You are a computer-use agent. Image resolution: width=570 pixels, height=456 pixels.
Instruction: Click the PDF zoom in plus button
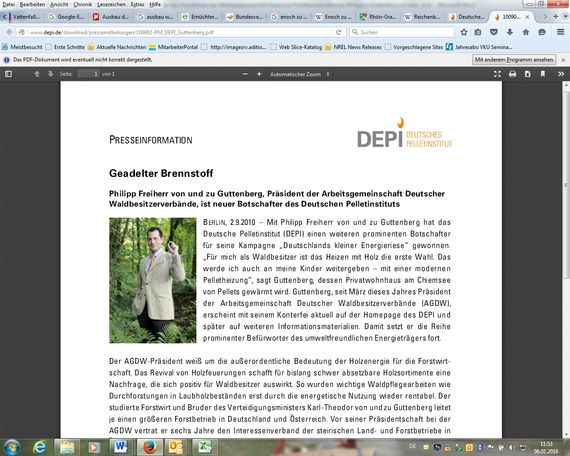pos(259,74)
